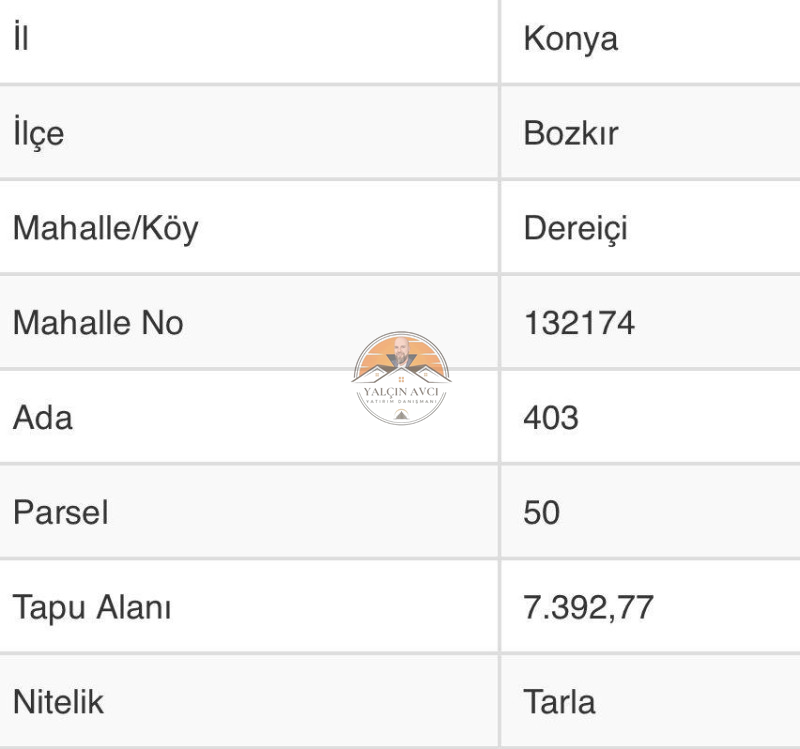
Task: Select the Dereiçi value
Action: [x=576, y=229]
